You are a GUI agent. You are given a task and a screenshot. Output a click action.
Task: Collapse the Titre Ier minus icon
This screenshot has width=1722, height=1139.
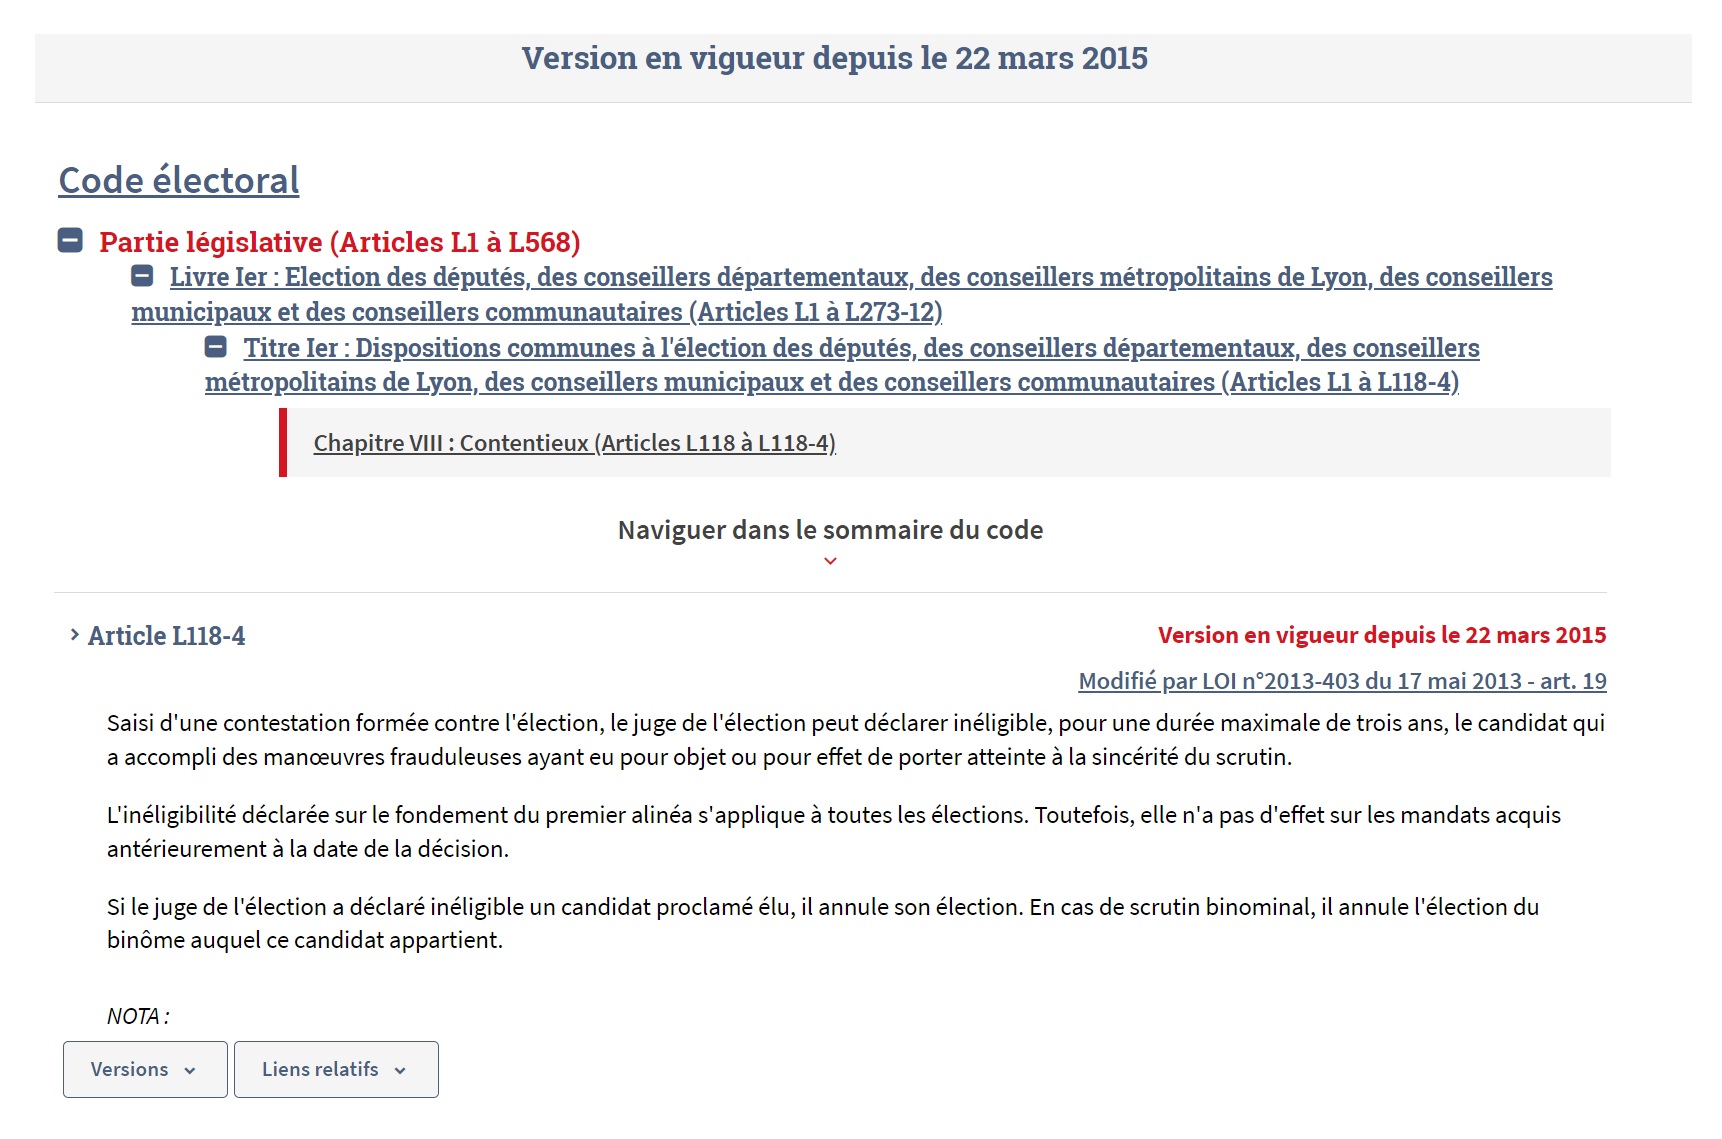(x=216, y=347)
